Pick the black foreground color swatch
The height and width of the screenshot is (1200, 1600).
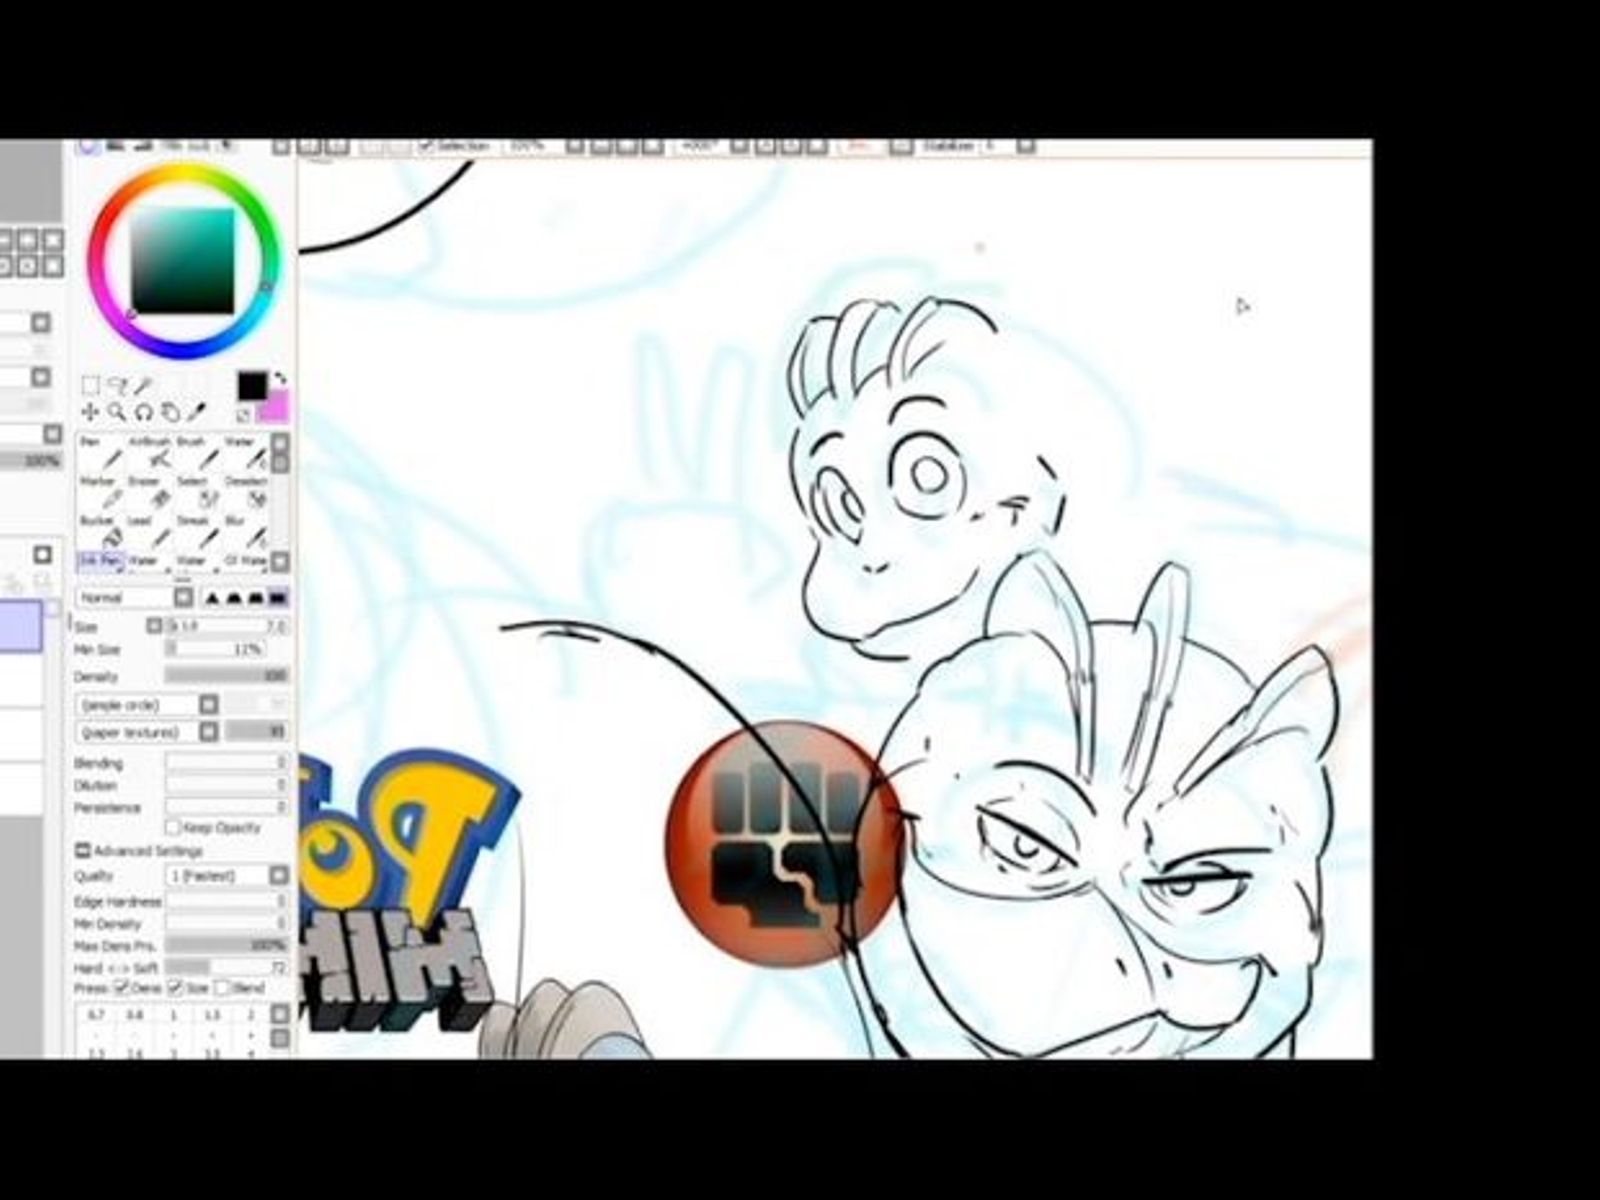[x=252, y=386]
